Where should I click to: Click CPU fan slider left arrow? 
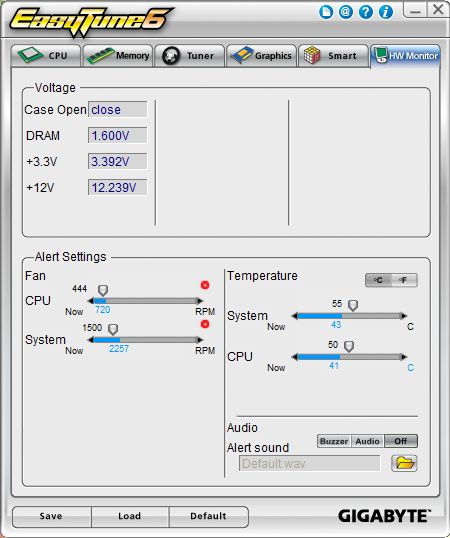[91, 301]
